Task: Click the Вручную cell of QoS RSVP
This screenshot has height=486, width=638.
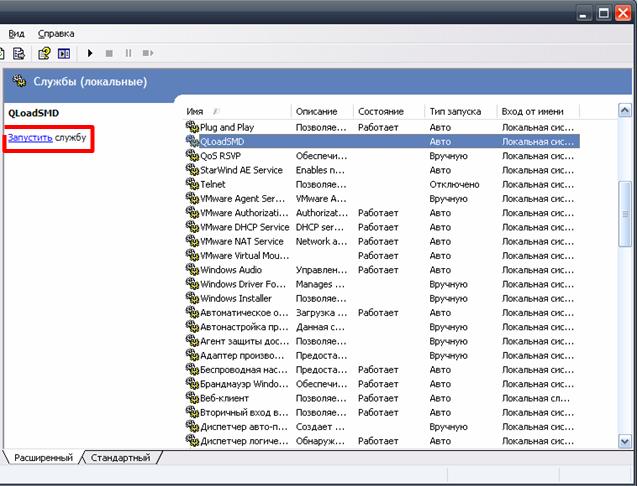Action: [x=448, y=155]
